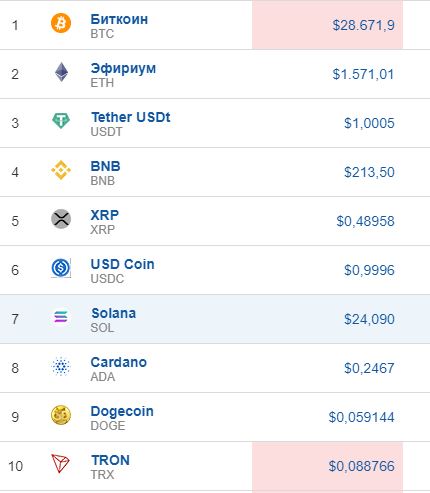Image resolution: width=430 pixels, height=493 pixels.
Task: Click the Bitcoin price $28.671,9
Action: (363, 25)
